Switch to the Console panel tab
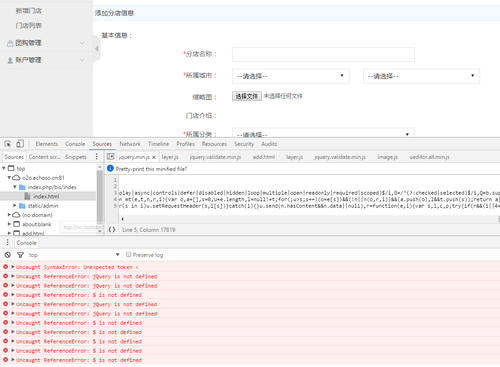Image resolution: width=500 pixels, height=367 pixels. click(x=75, y=144)
